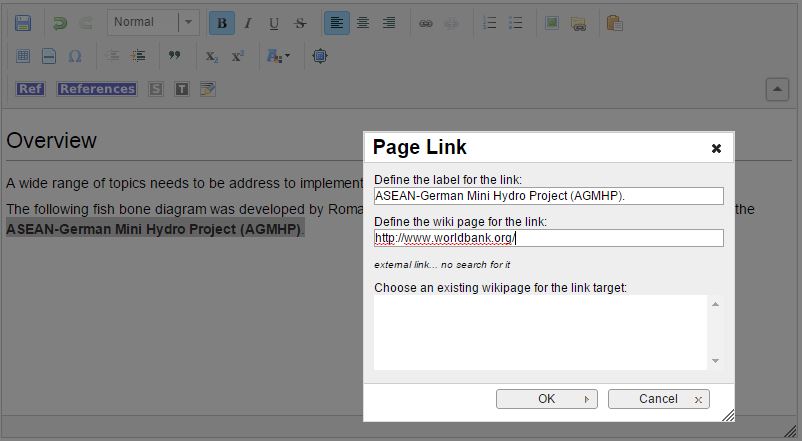The height and width of the screenshot is (441, 802).
Task: Toggle Underline formatting
Action: 274,22
